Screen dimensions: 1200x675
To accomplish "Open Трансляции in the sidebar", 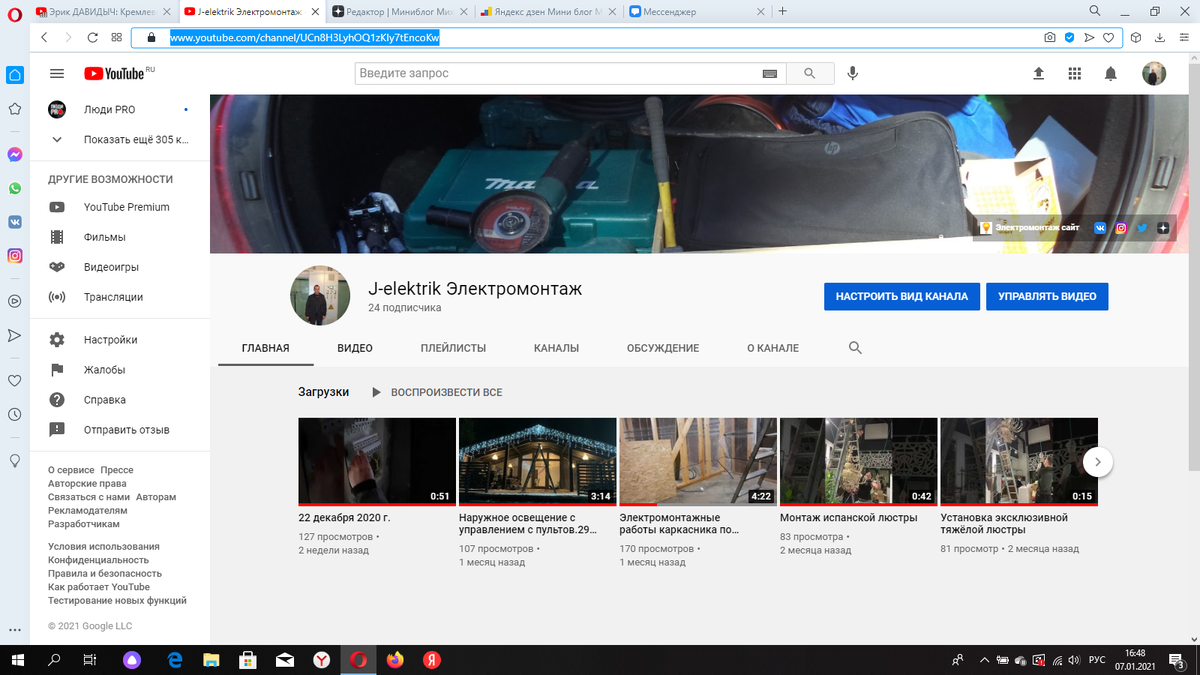I will 119,297.
